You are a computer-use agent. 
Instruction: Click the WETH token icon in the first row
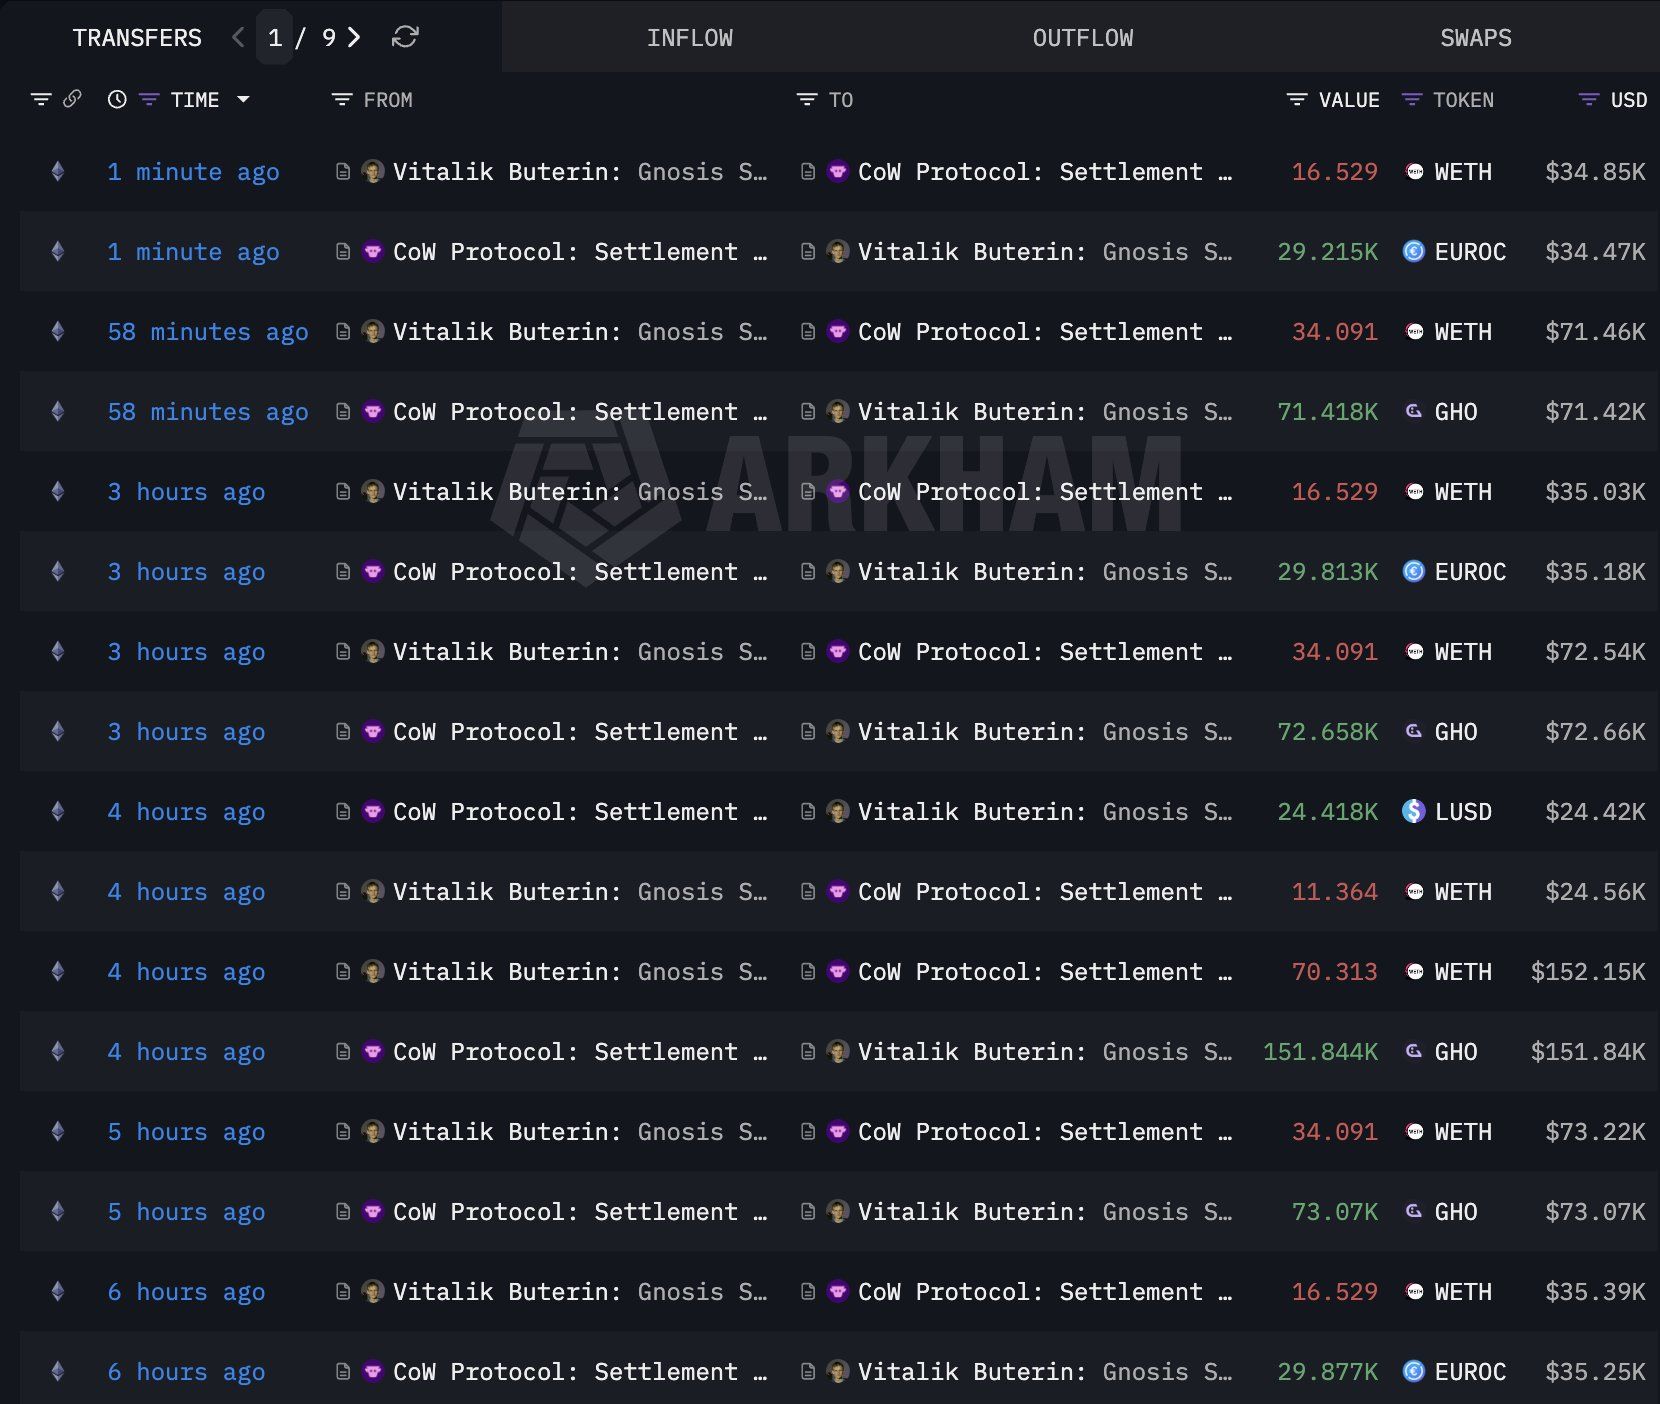pyautogui.click(x=1414, y=172)
